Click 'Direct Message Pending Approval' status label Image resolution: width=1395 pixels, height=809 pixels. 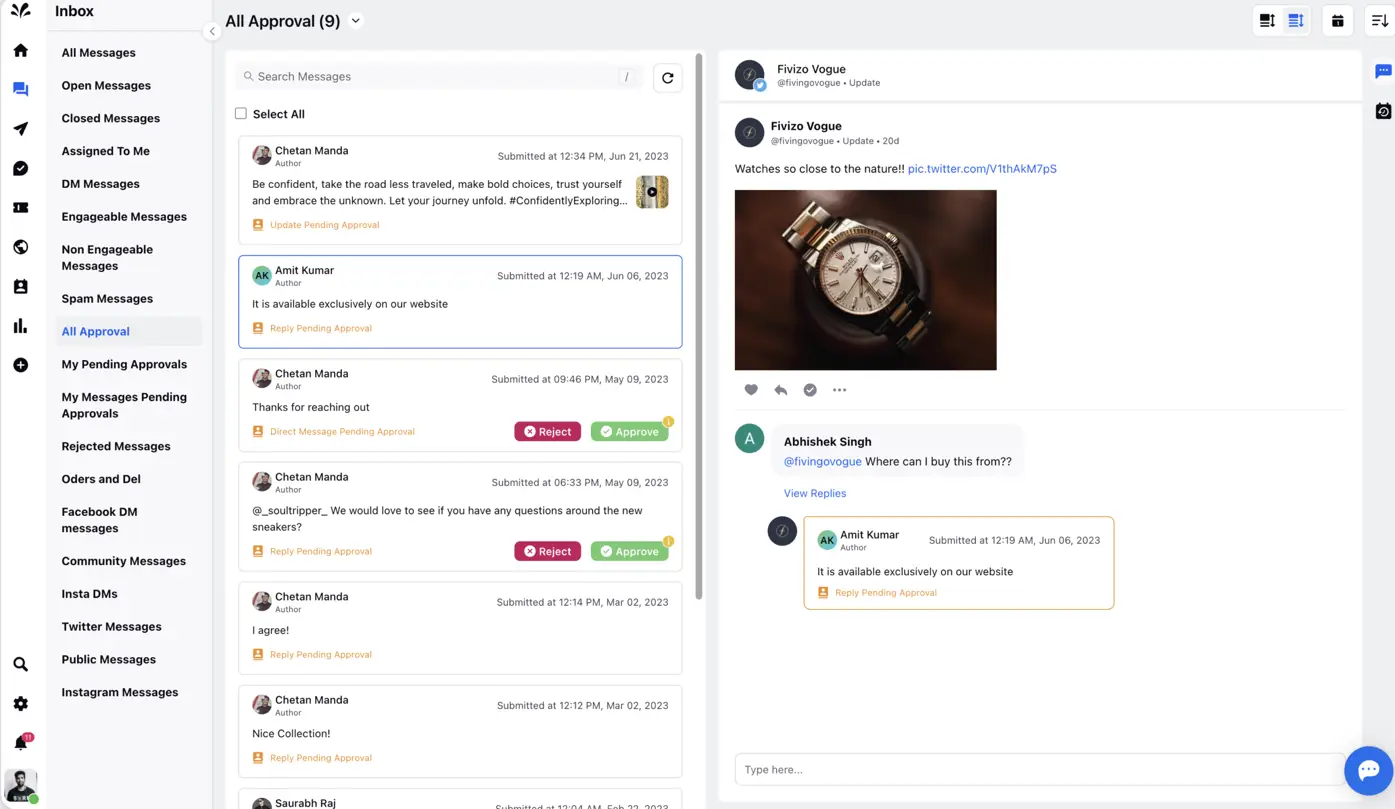point(342,432)
